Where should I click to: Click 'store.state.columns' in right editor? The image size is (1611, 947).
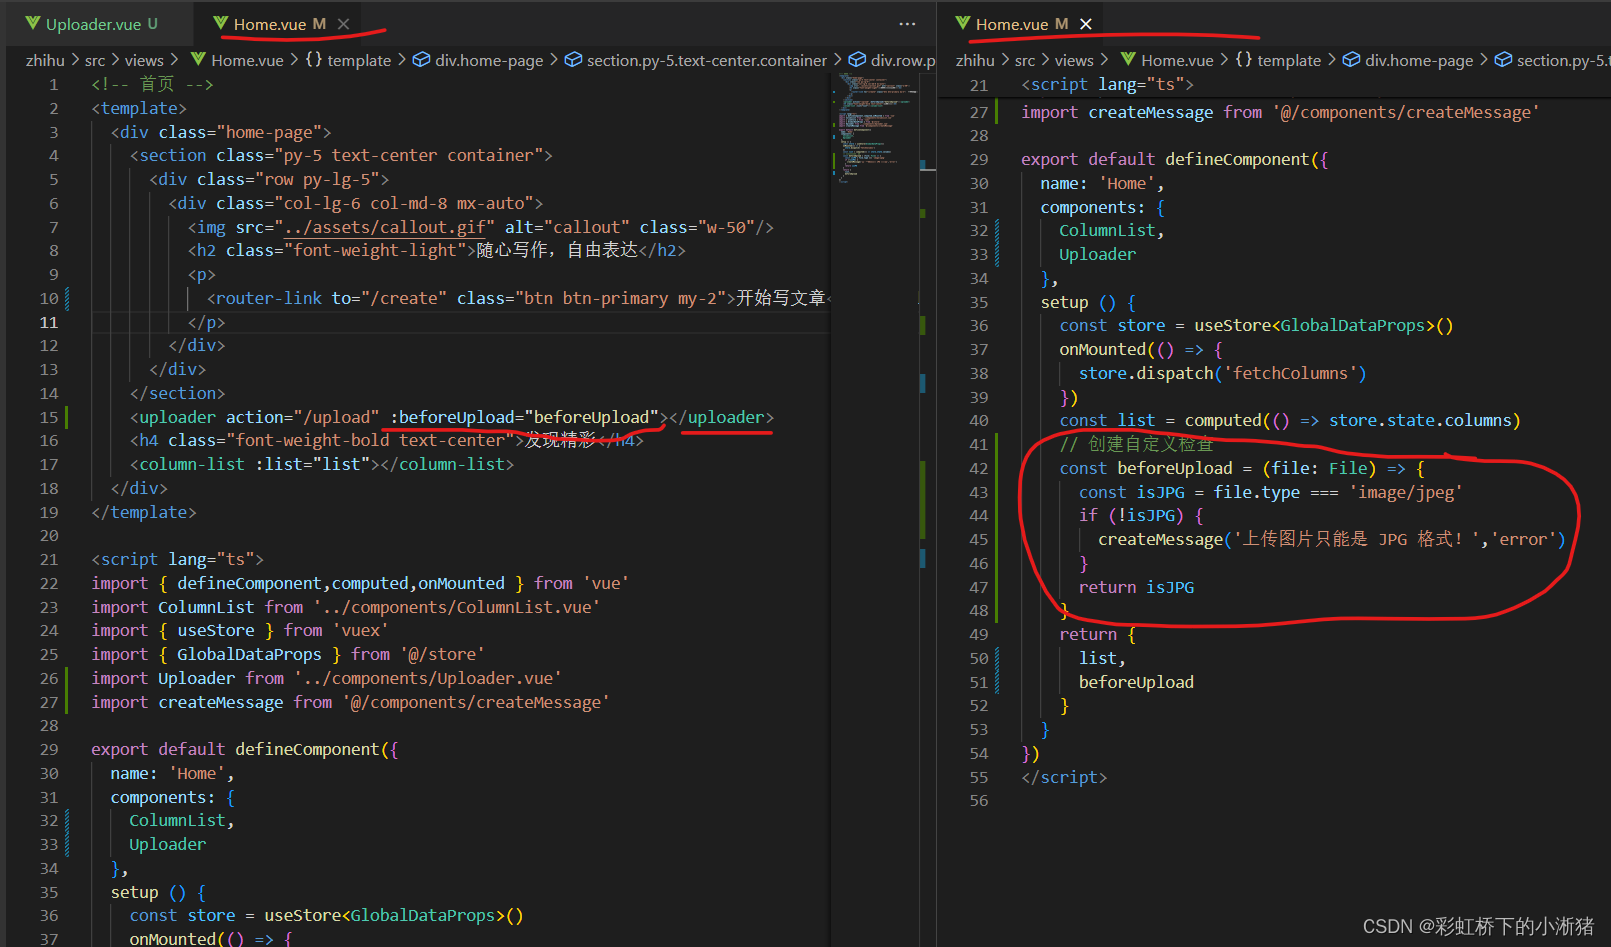1420,420
